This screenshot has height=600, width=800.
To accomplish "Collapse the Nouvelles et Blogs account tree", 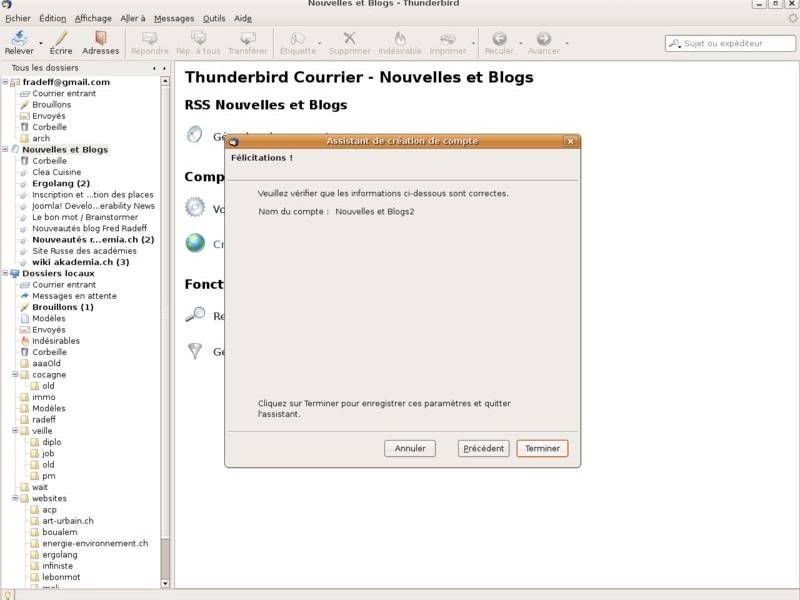I will [5, 149].
